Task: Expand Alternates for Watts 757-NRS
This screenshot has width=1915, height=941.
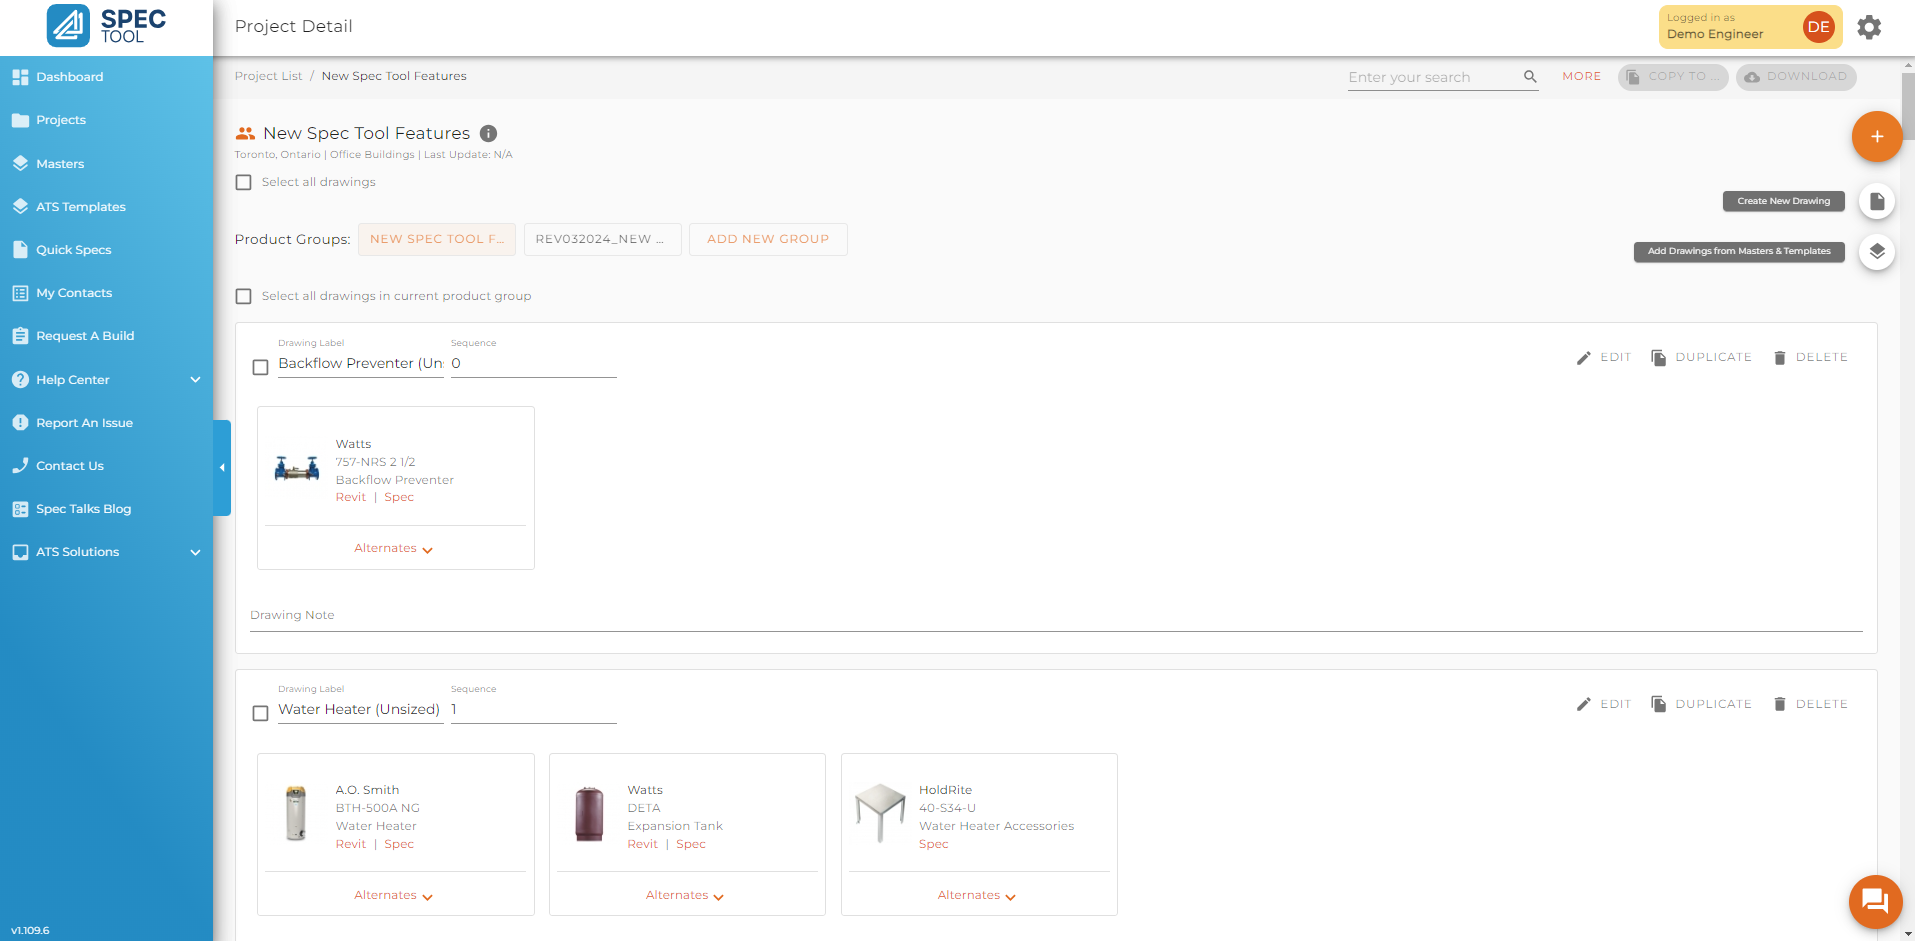Action: [x=394, y=549]
